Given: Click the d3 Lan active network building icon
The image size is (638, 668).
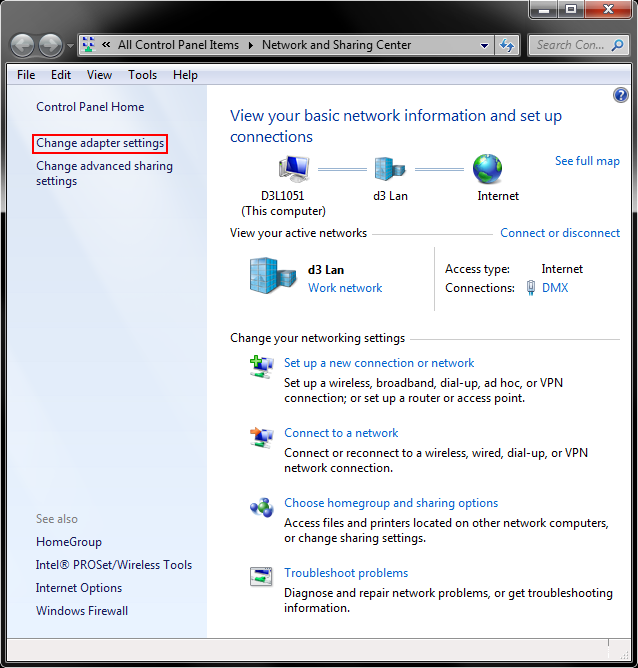Looking at the screenshot, I should pos(273,276).
